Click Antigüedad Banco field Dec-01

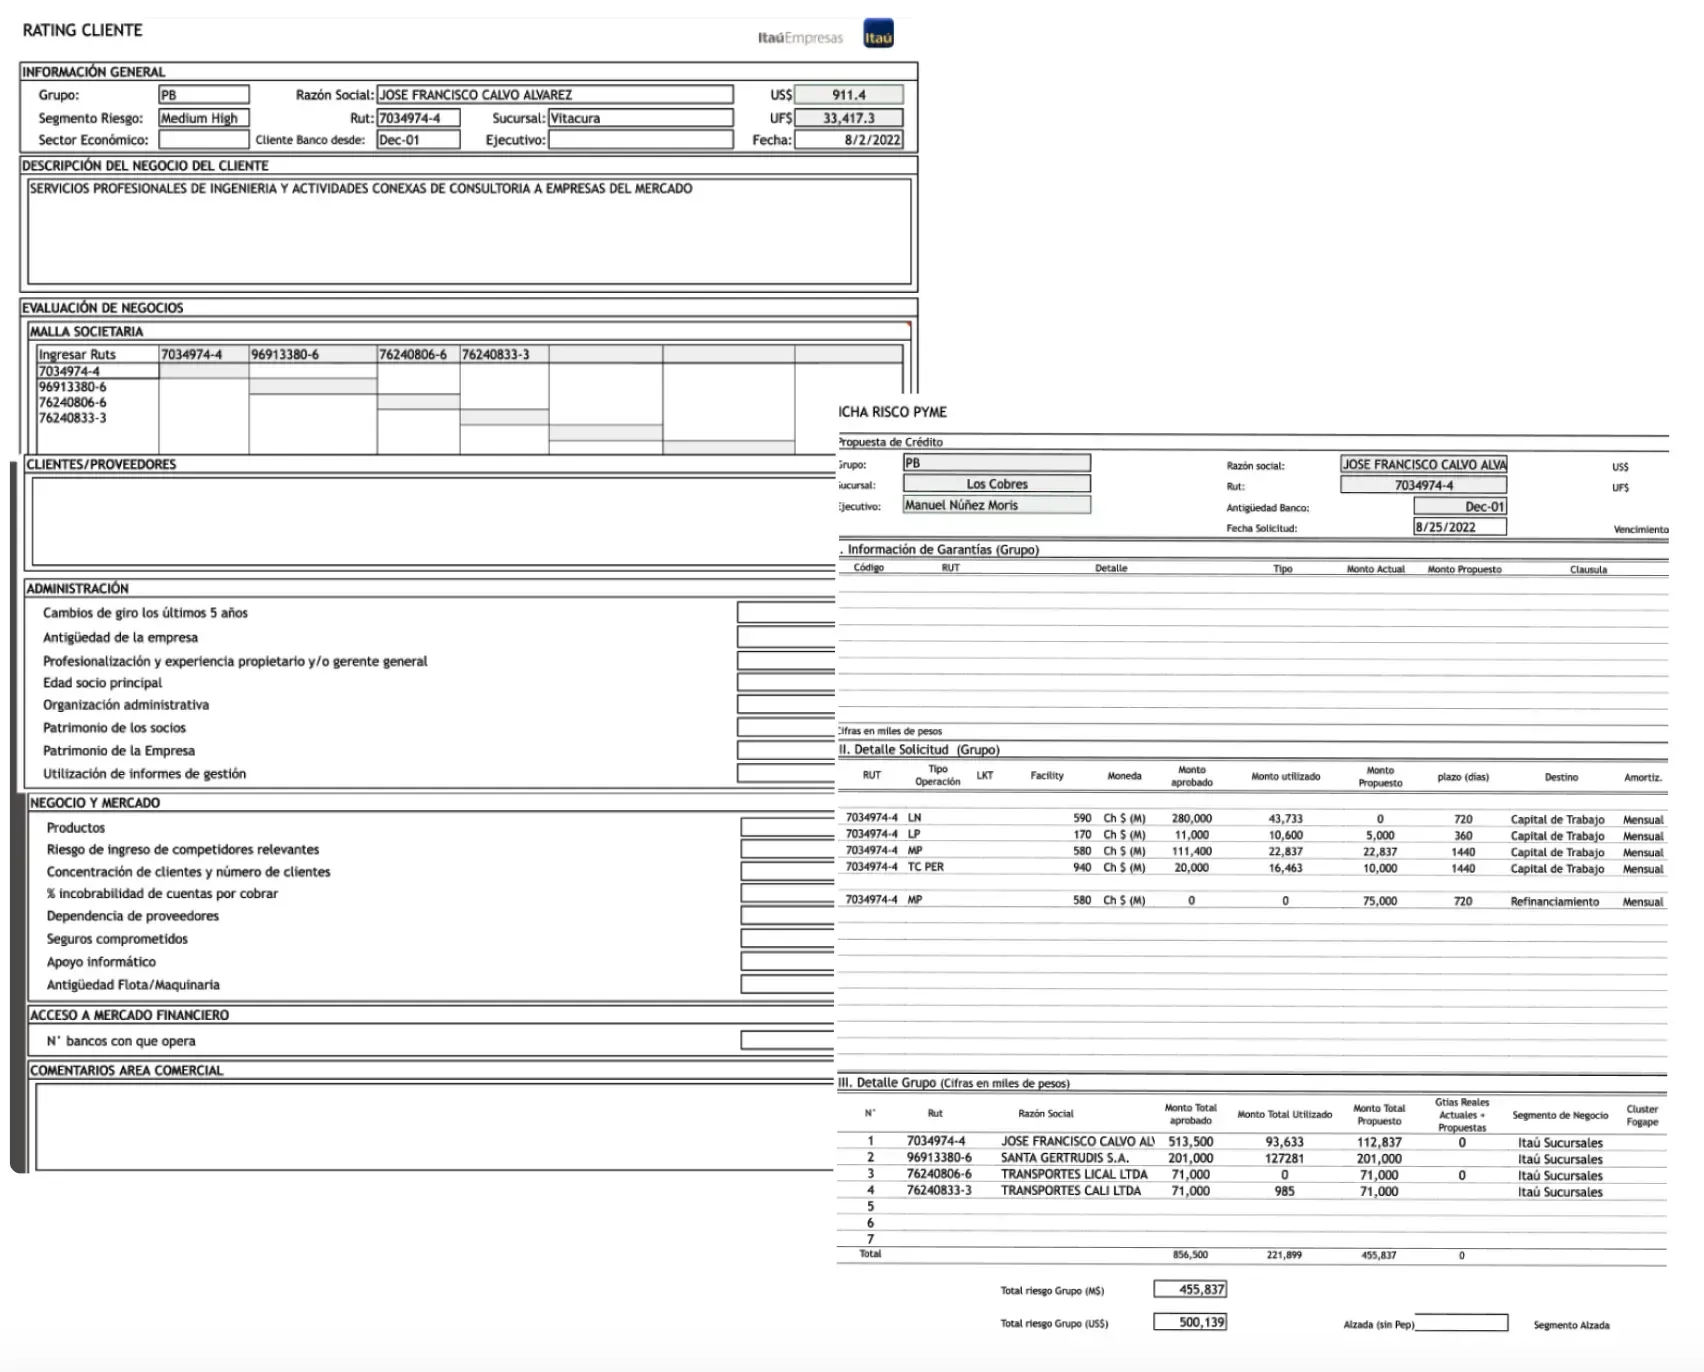tap(1460, 507)
